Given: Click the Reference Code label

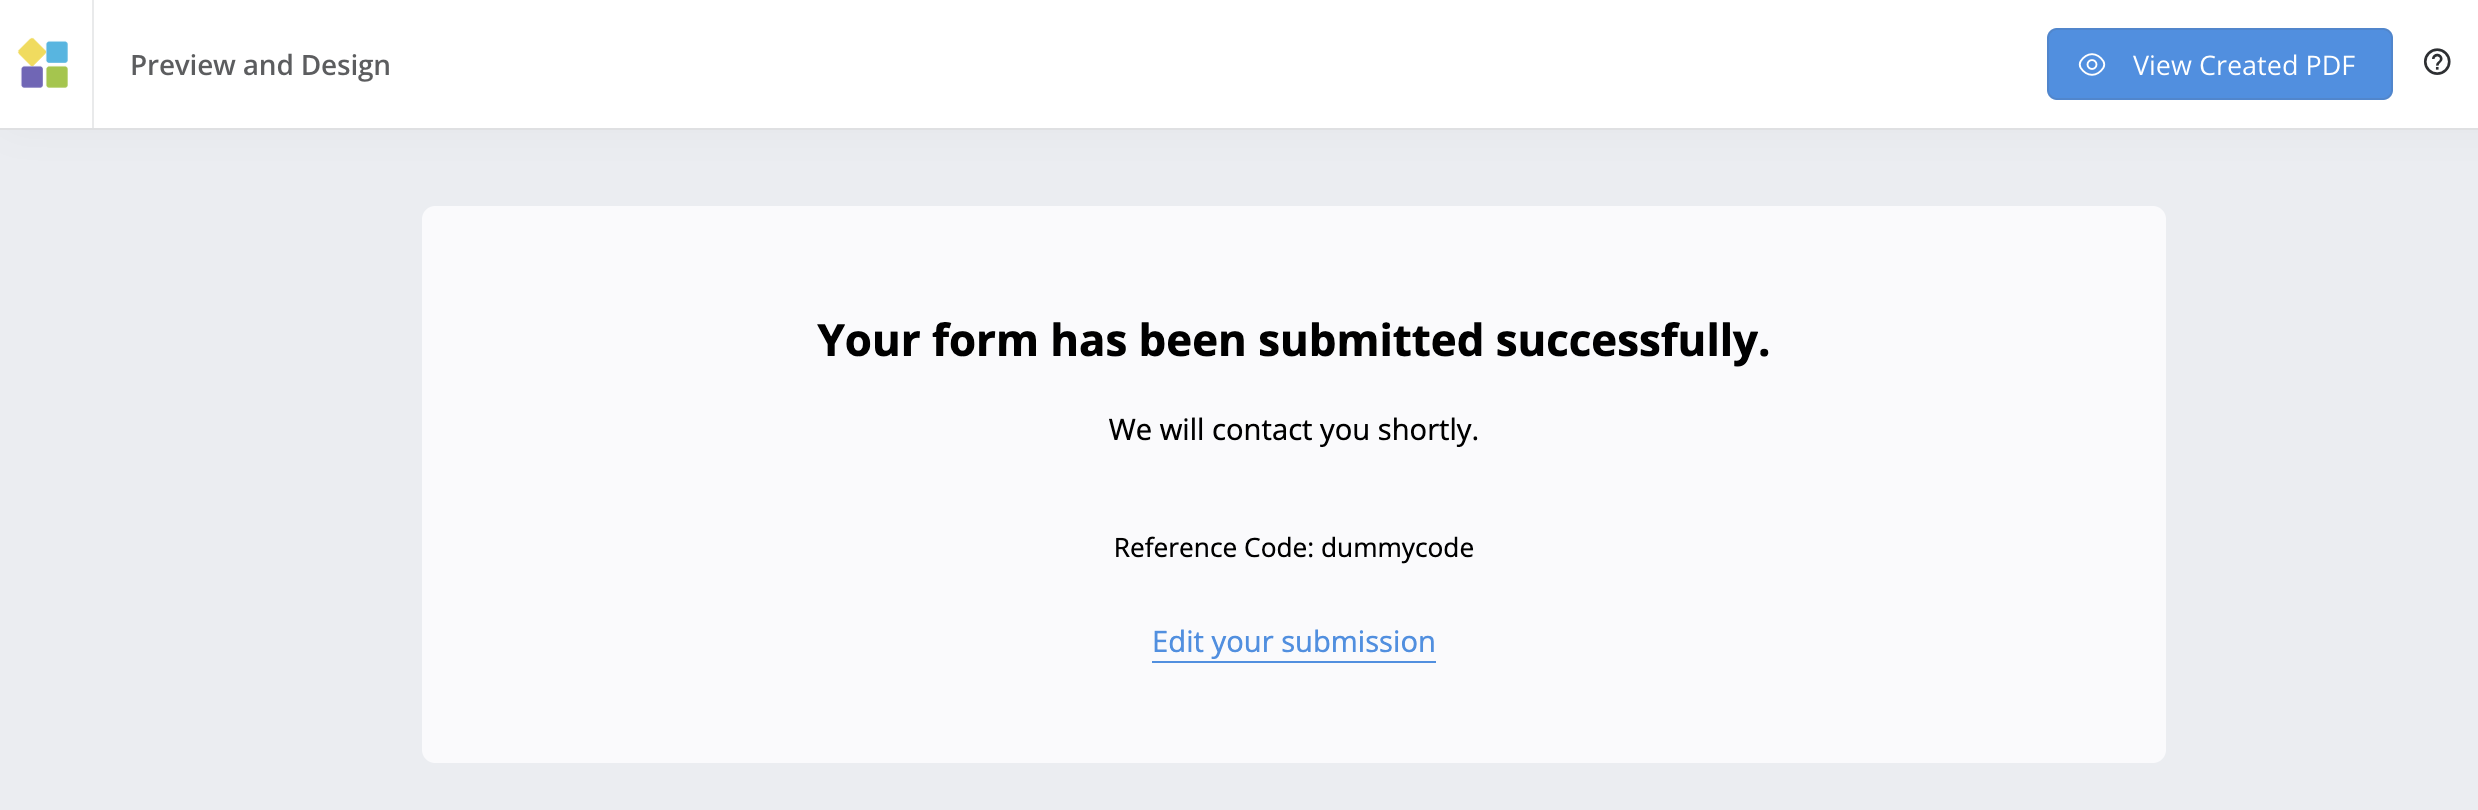Looking at the screenshot, I should (1213, 548).
